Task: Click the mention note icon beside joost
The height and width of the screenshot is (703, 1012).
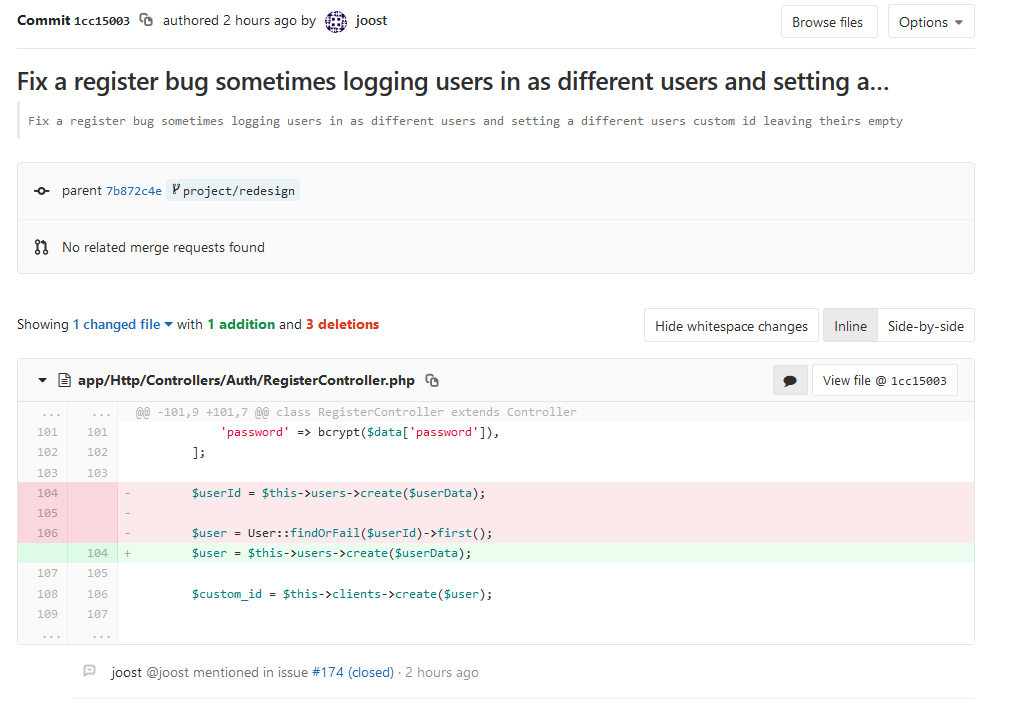Action: tap(90, 672)
